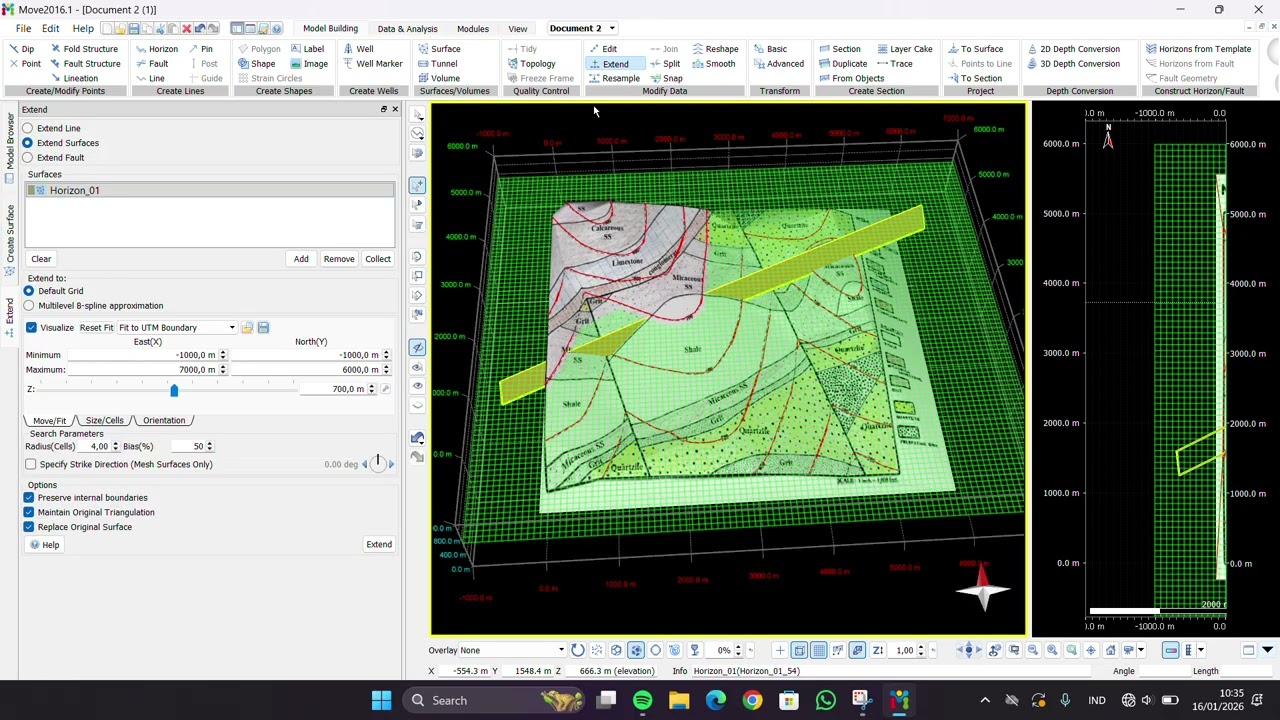Open the Size/Cells tab
Screen dimensions: 1280x720
pyautogui.click(x=104, y=421)
